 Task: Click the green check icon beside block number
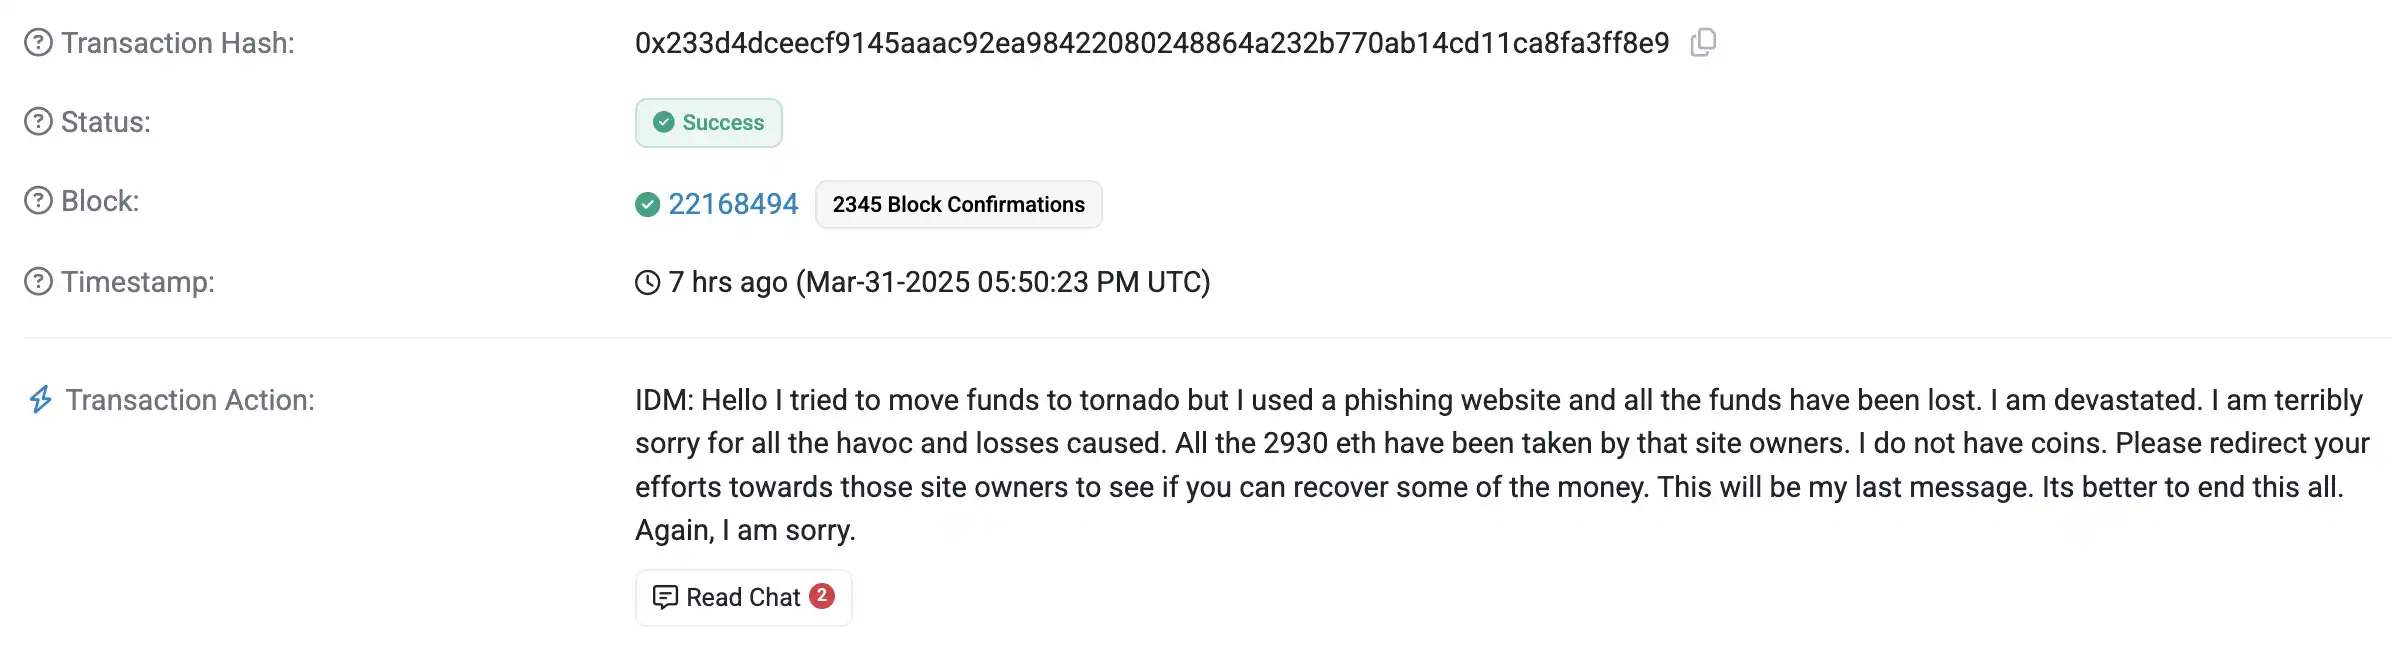648,205
